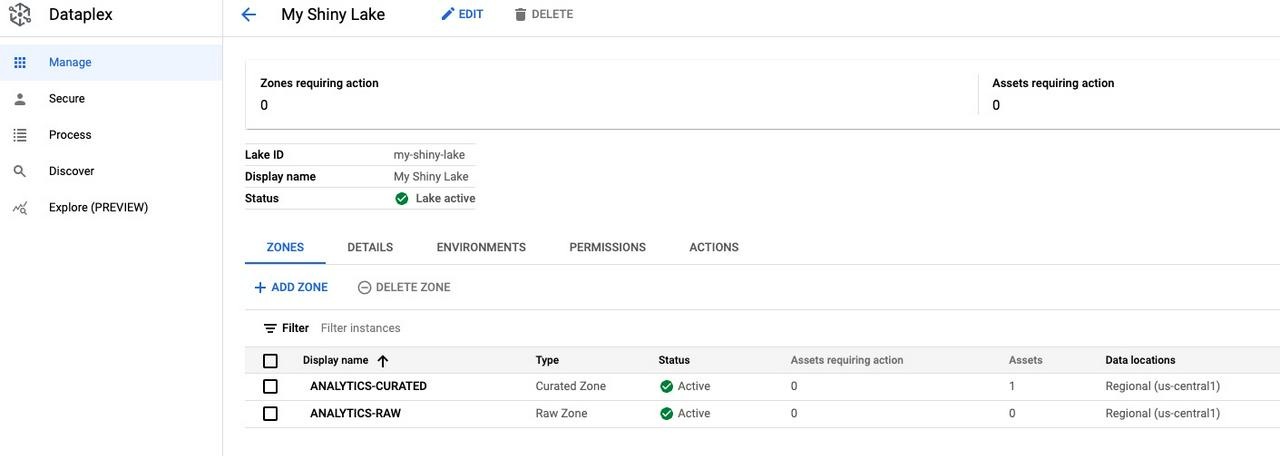Open the ANALYTICS-RAW zone link
Screen dimensions: 1280x456
(355, 413)
